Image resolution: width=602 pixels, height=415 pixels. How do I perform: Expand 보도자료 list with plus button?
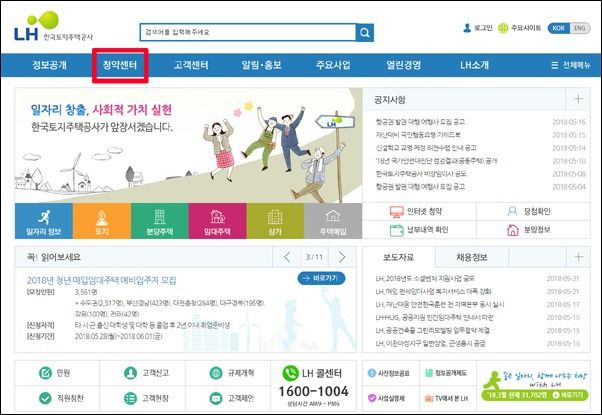pyautogui.click(x=578, y=257)
